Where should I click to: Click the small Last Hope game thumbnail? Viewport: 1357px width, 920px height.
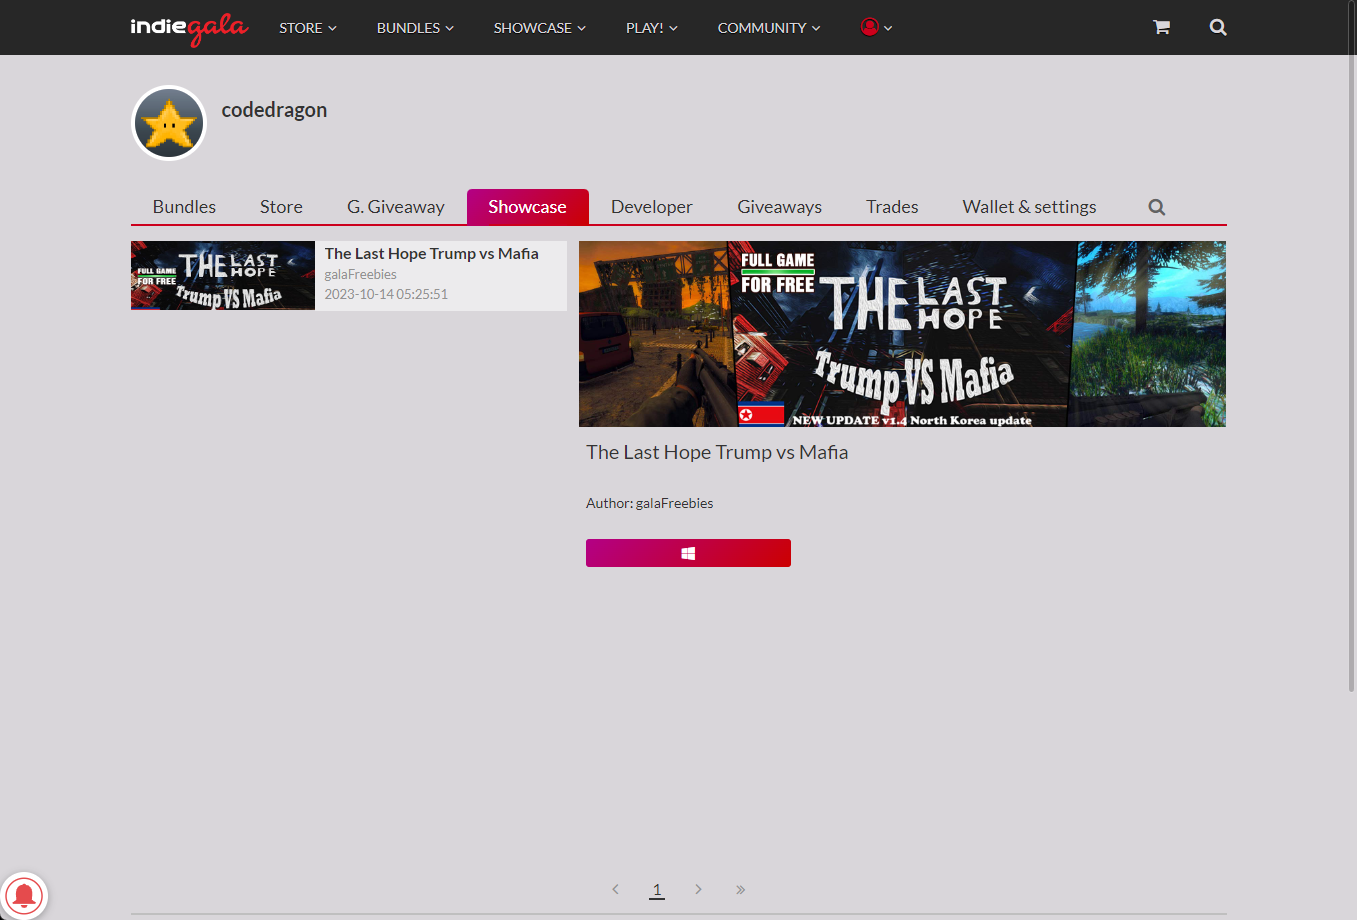pyautogui.click(x=223, y=275)
